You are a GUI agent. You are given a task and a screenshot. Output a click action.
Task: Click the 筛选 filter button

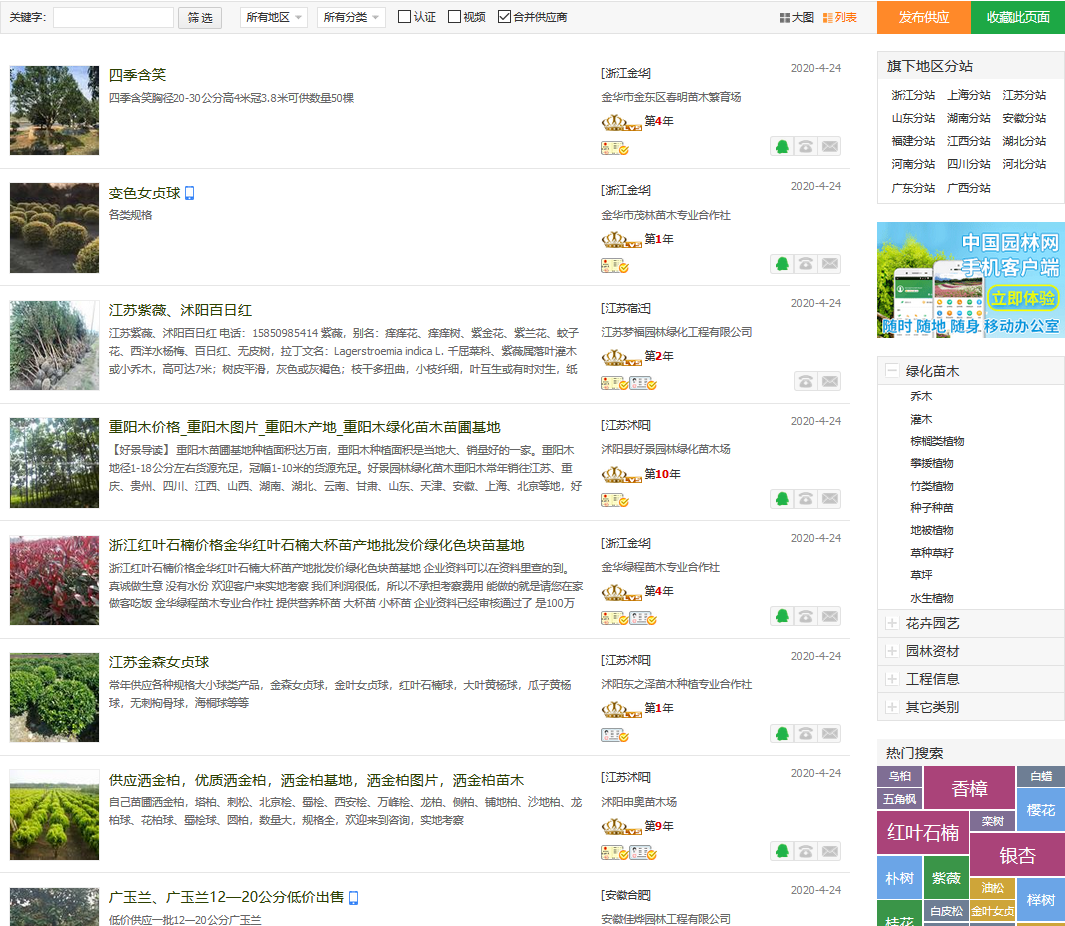coord(200,18)
